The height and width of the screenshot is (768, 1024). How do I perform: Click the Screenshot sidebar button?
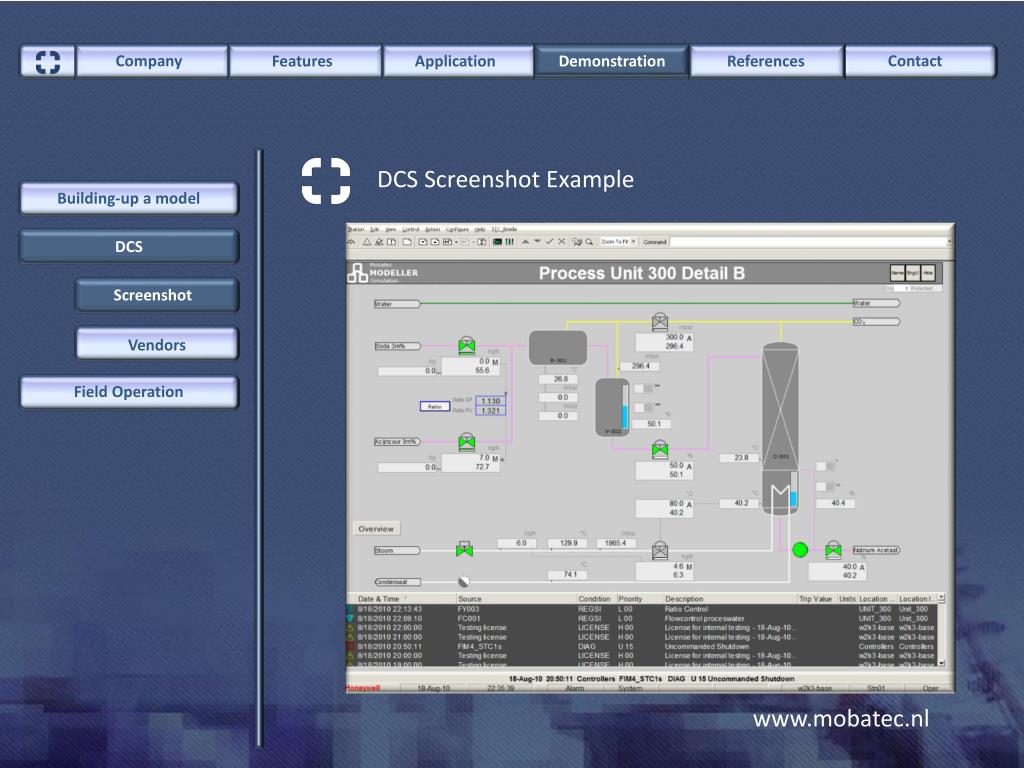tap(157, 295)
